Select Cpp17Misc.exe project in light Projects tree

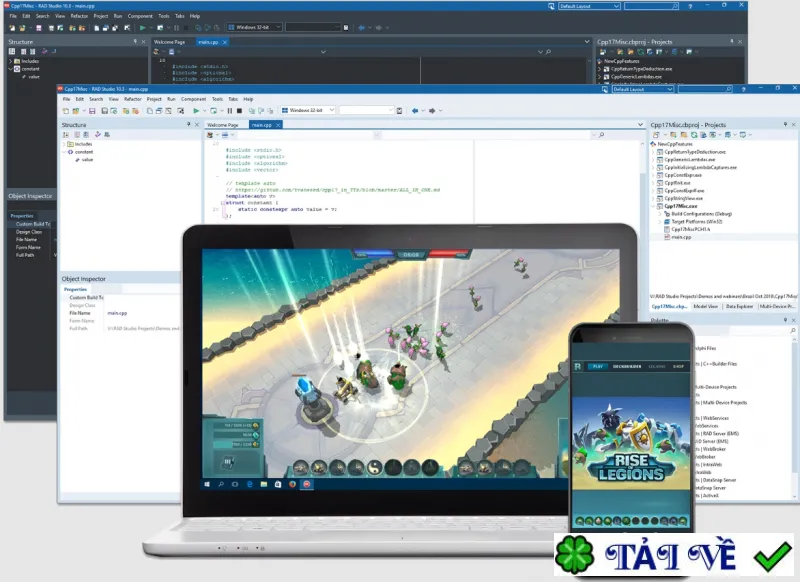pos(681,206)
